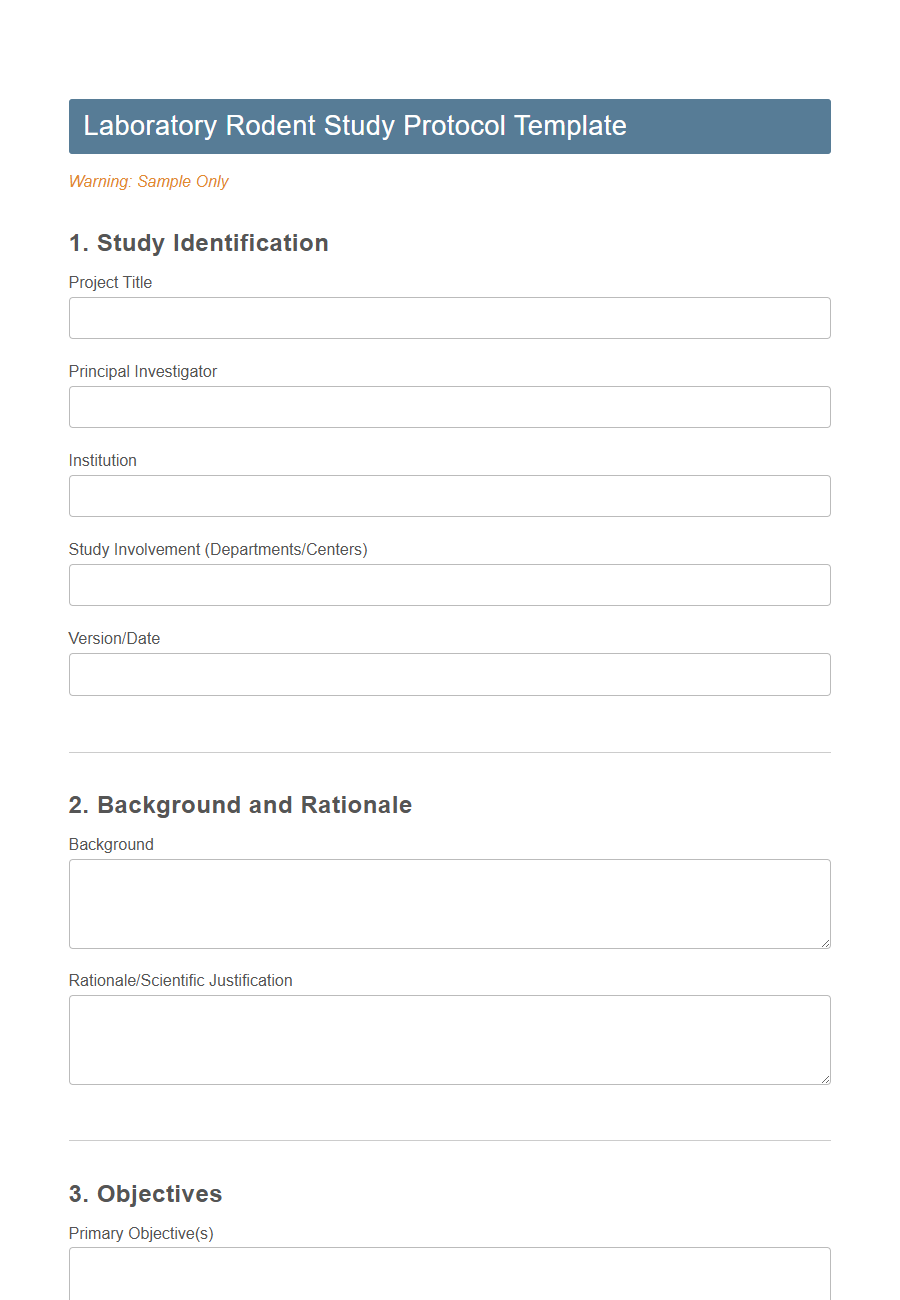Viewport: 900px width, 1300px height.
Task: Click the '2. Background and Rationale' heading
Action: click(x=240, y=805)
